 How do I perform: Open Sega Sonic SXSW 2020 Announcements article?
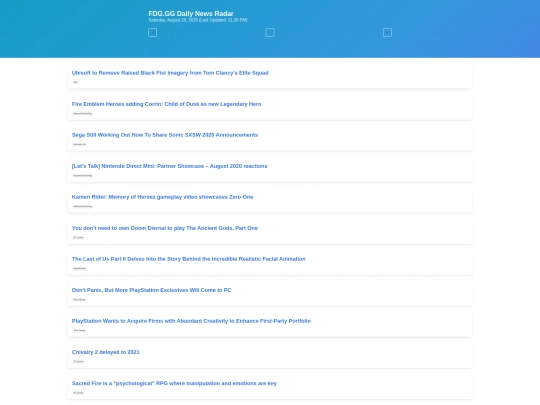165,135
